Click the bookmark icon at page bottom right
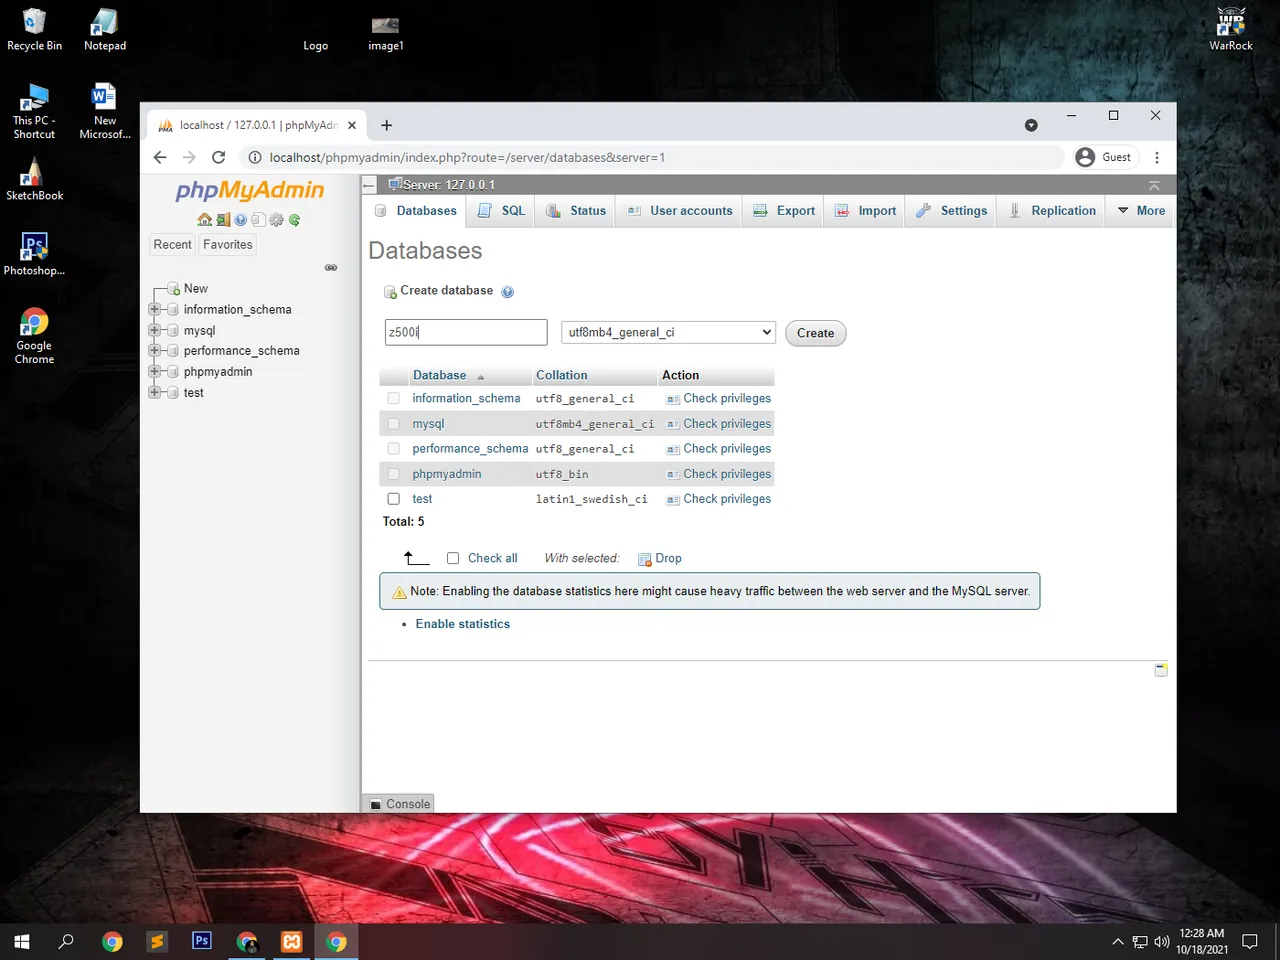The height and width of the screenshot is (960, 1280). point(1161,670)
